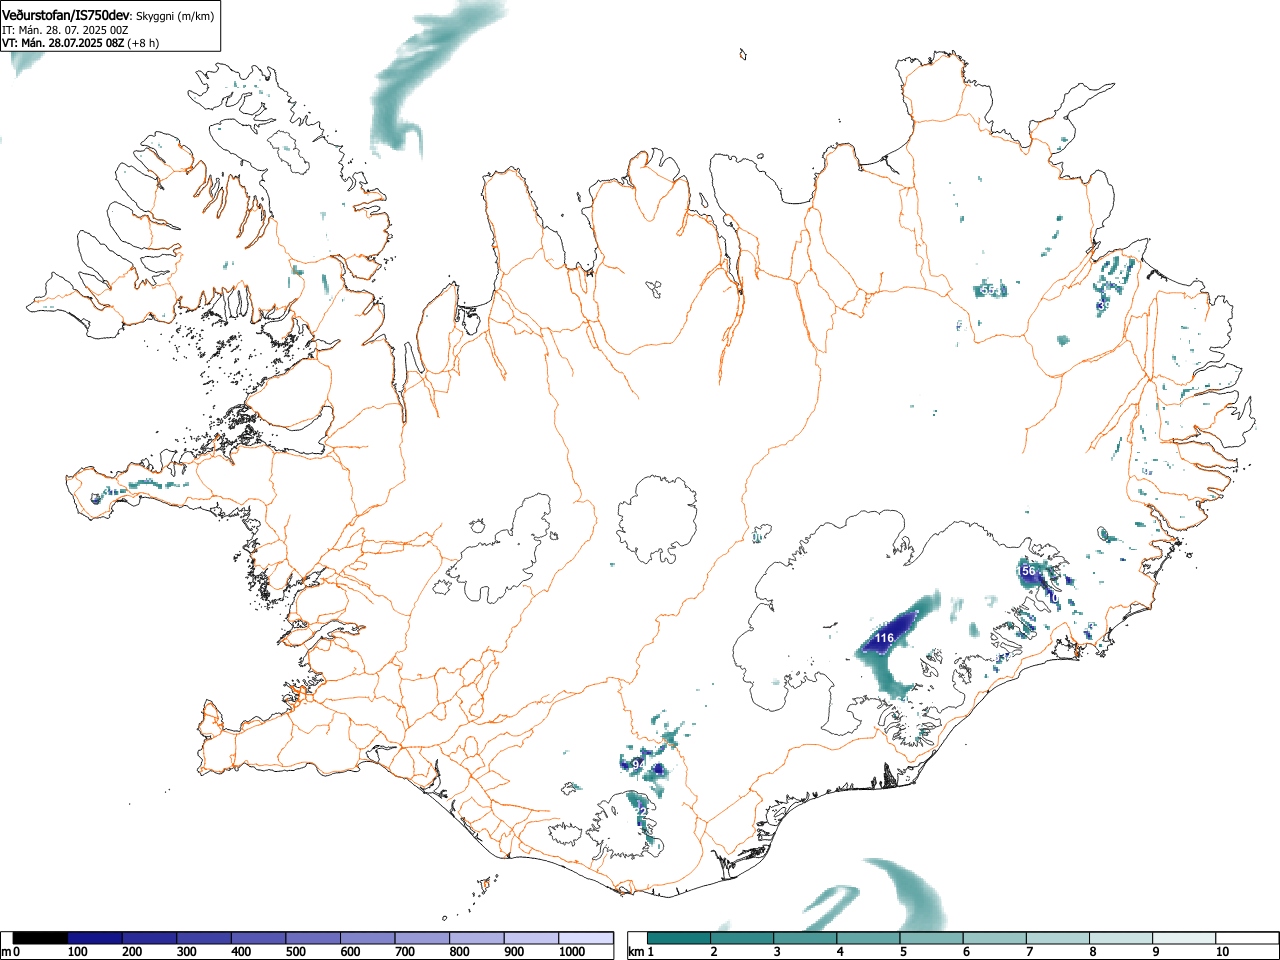Click the '5' tick on kilometre scale
The width and height of the screenshot is (1280, 960).
902,952
